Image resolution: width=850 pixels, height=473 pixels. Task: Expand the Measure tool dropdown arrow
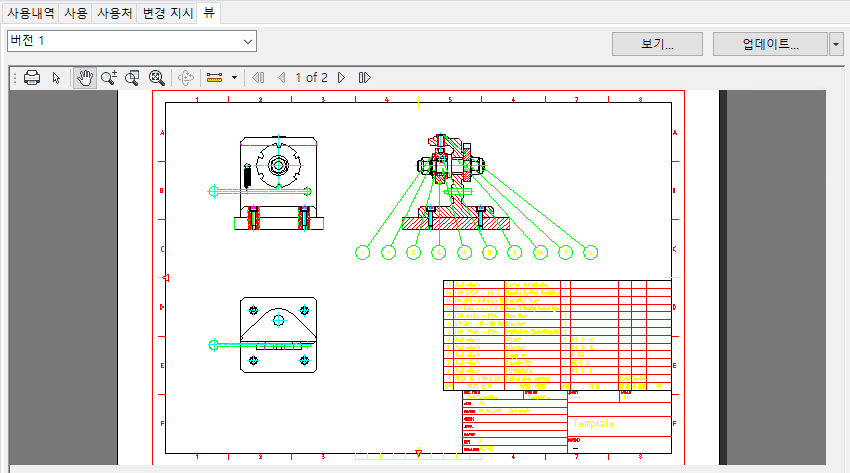tap(234, 78)
